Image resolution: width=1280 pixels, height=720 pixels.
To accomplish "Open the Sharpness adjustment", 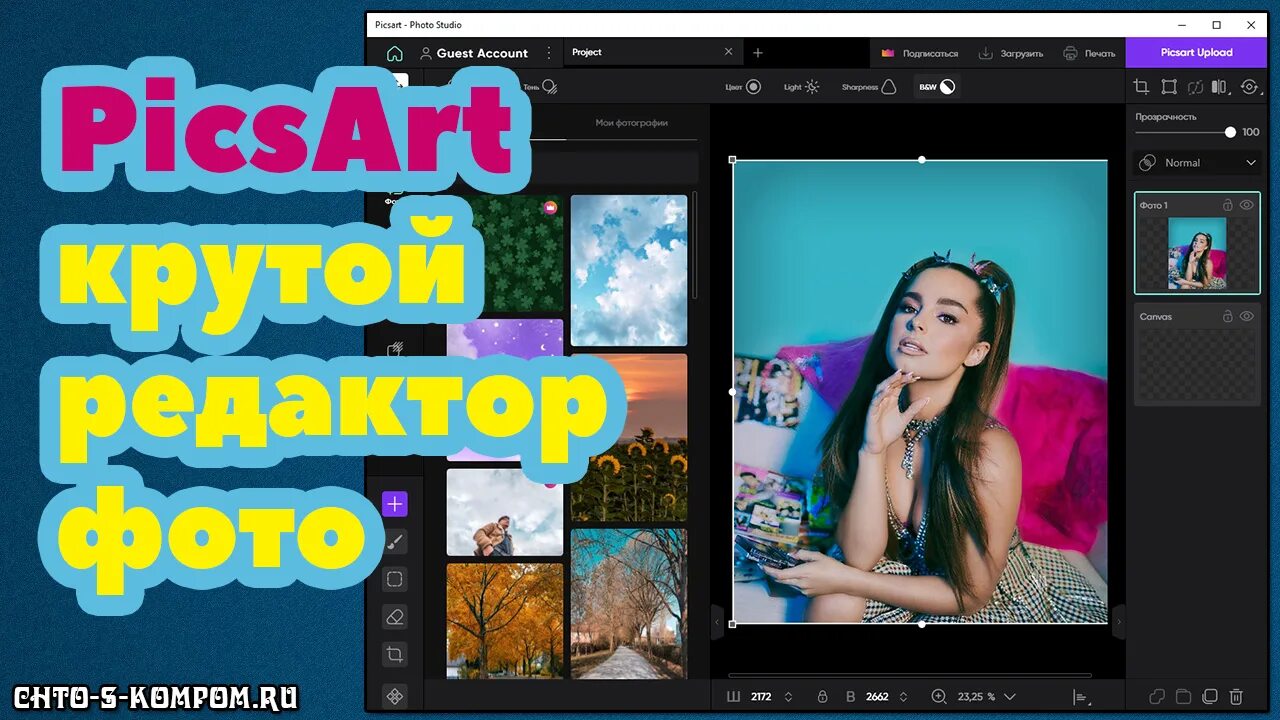I will (x=868, y=87).
